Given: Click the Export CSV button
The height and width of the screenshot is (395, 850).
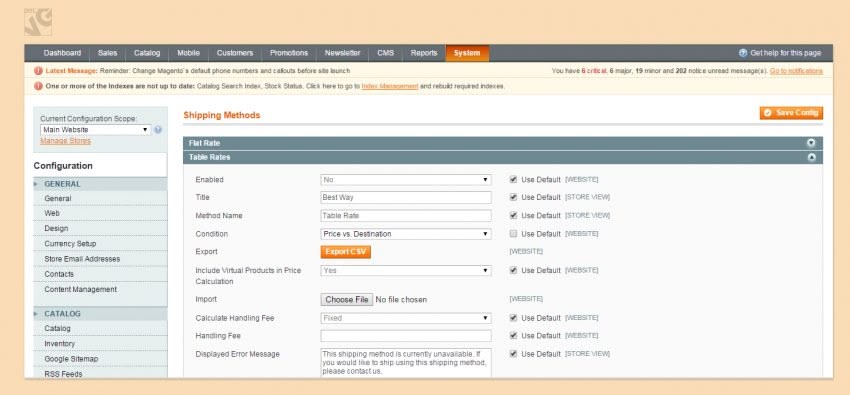Looking at the screenshot, I should [x=345, y=252].
